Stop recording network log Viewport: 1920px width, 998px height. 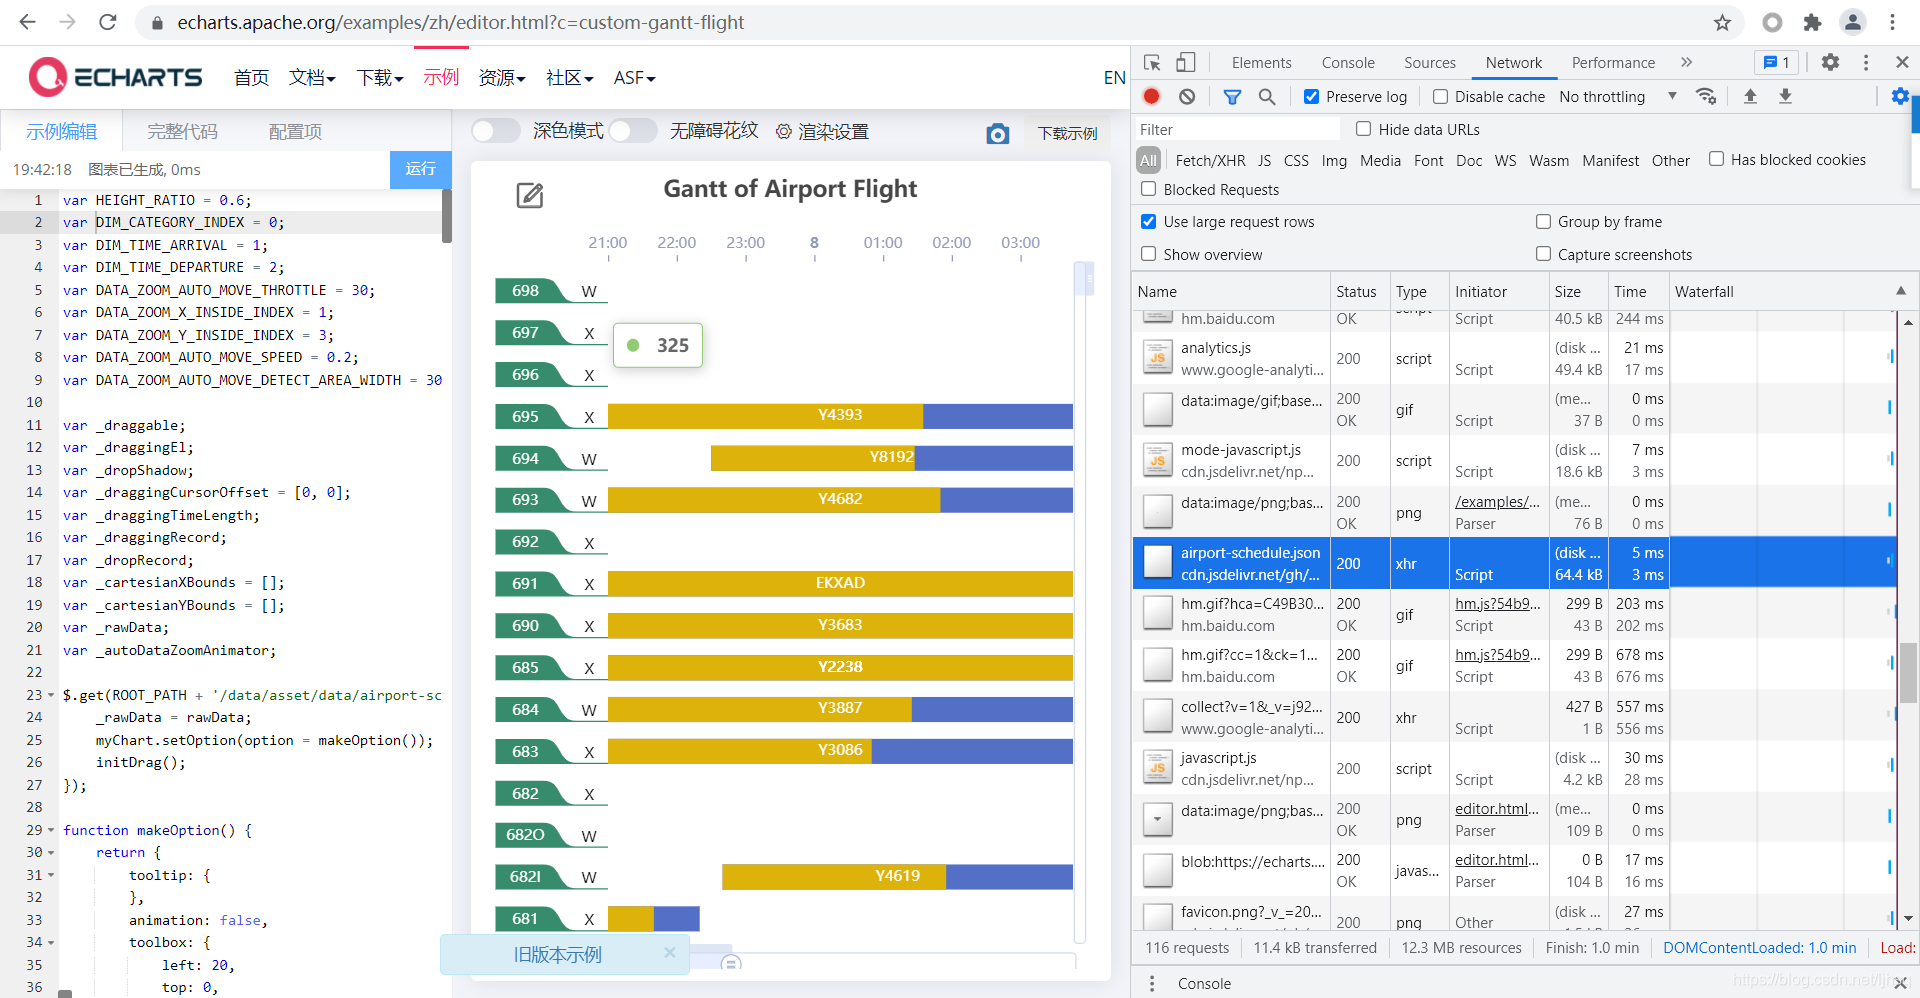(1152, 96)
